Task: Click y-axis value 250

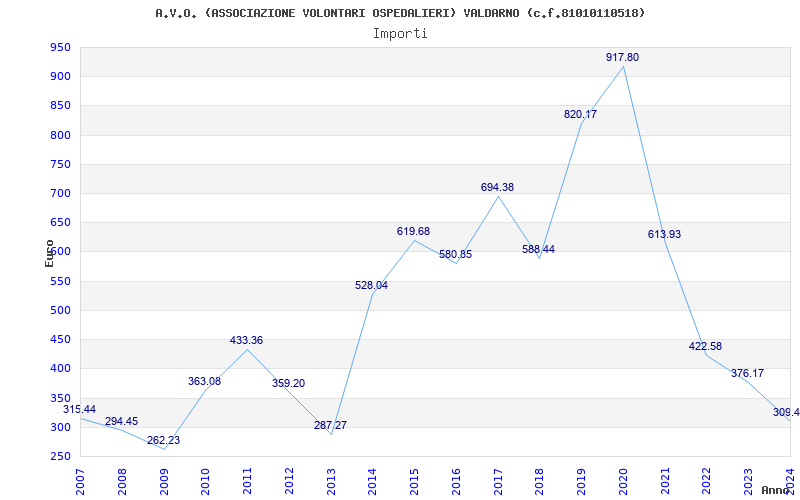Action: (x=60, y=456)
